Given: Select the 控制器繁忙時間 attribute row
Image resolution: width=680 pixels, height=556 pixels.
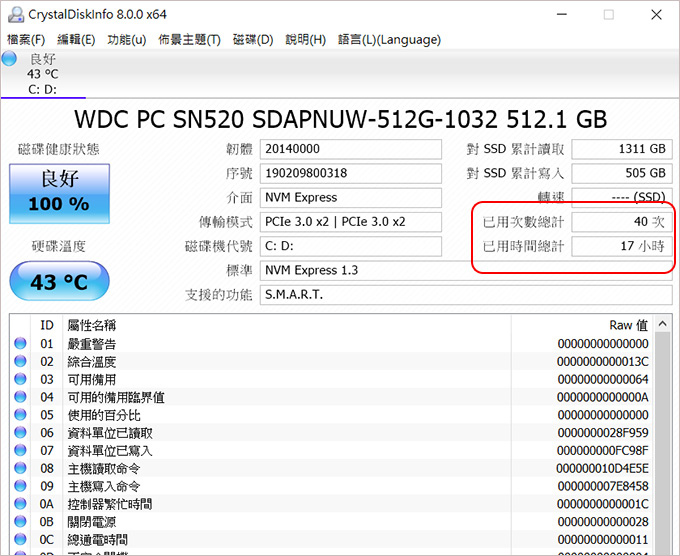Looking at the screenshot, I should pos(332,504).
